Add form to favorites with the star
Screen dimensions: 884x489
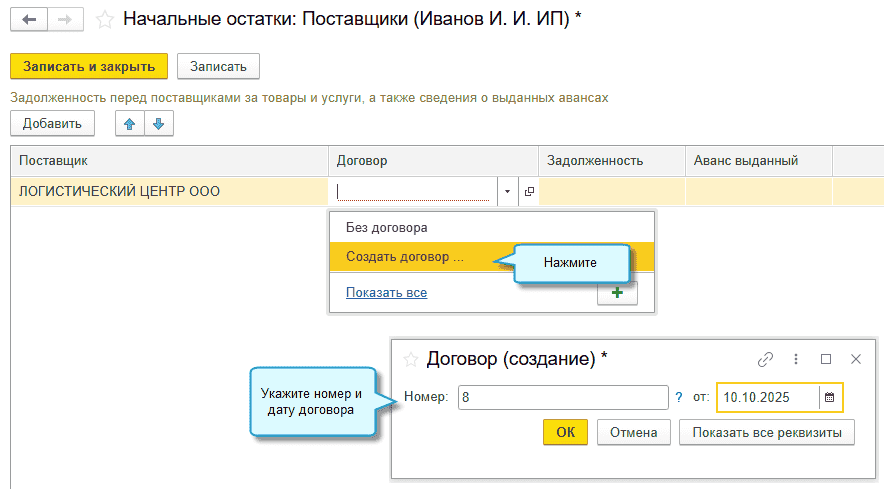point(103,19)
